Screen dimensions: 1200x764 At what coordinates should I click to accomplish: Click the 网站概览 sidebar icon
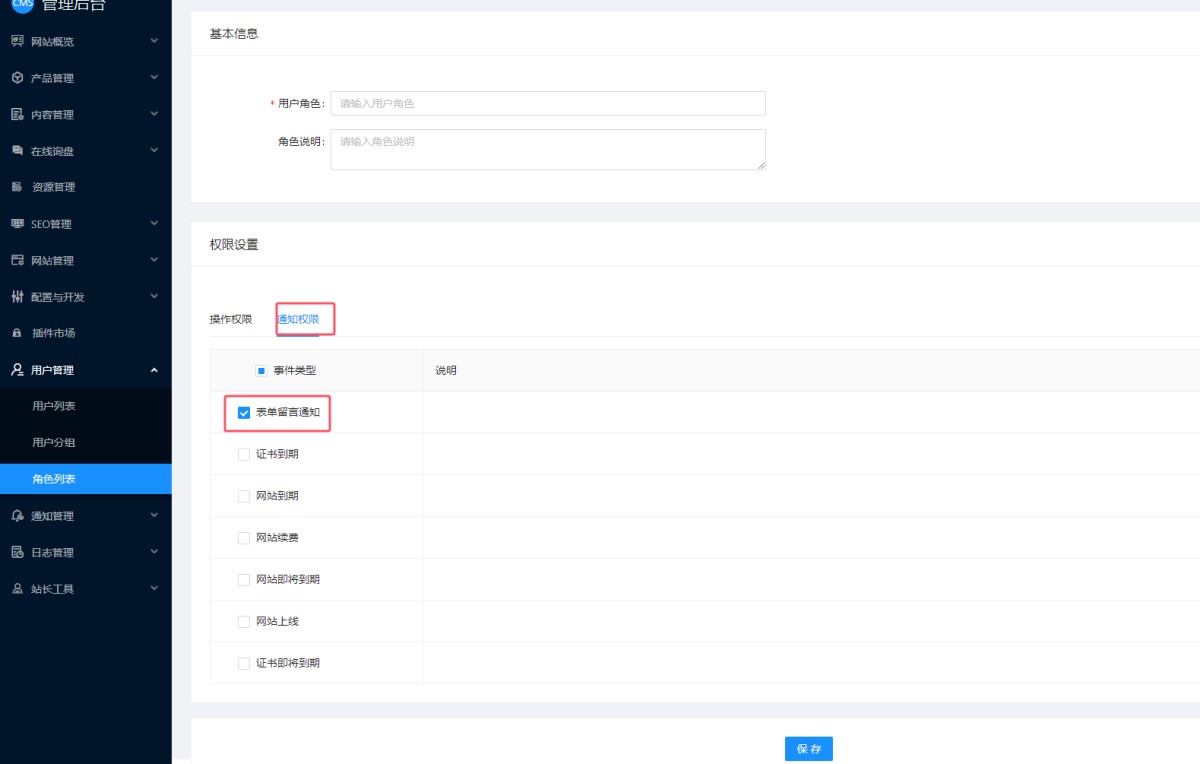click(x=17, y=41)
